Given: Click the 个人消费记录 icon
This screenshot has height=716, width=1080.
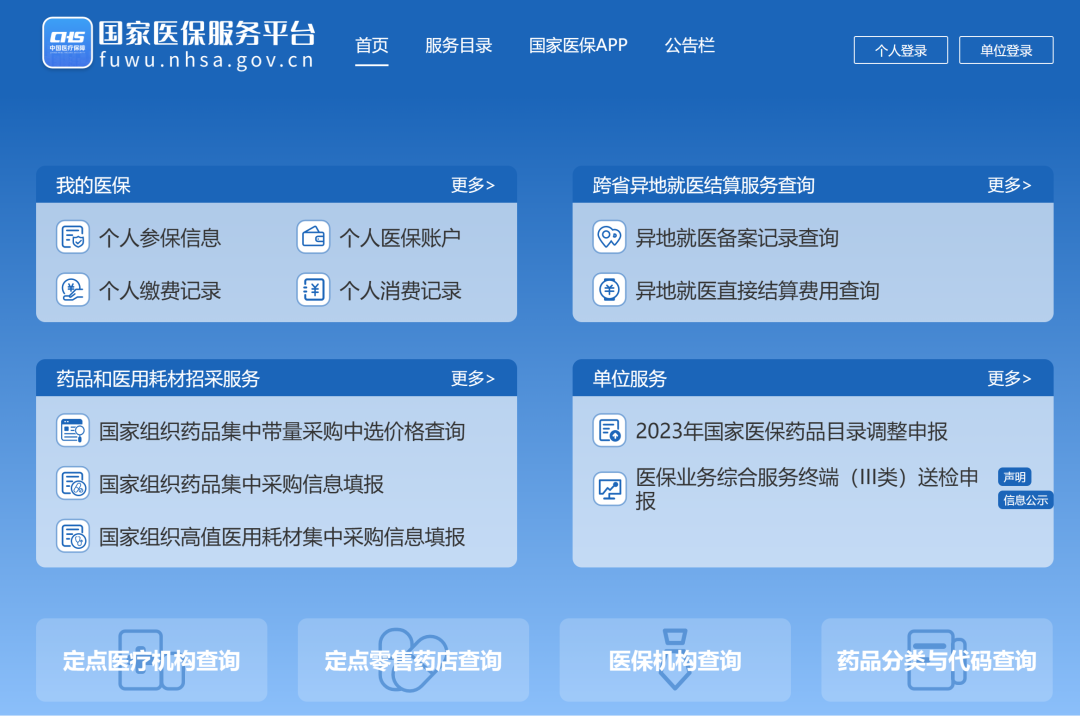Looking at the screenshot, I should (313, 290).
